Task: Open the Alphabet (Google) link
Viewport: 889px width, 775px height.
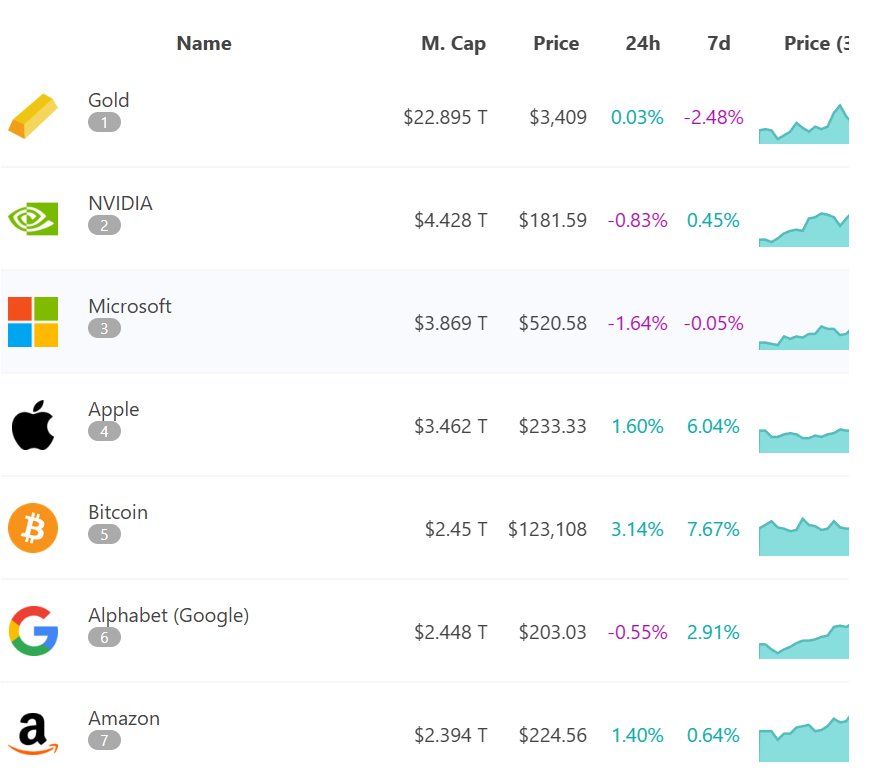Action: click(169, 616)
